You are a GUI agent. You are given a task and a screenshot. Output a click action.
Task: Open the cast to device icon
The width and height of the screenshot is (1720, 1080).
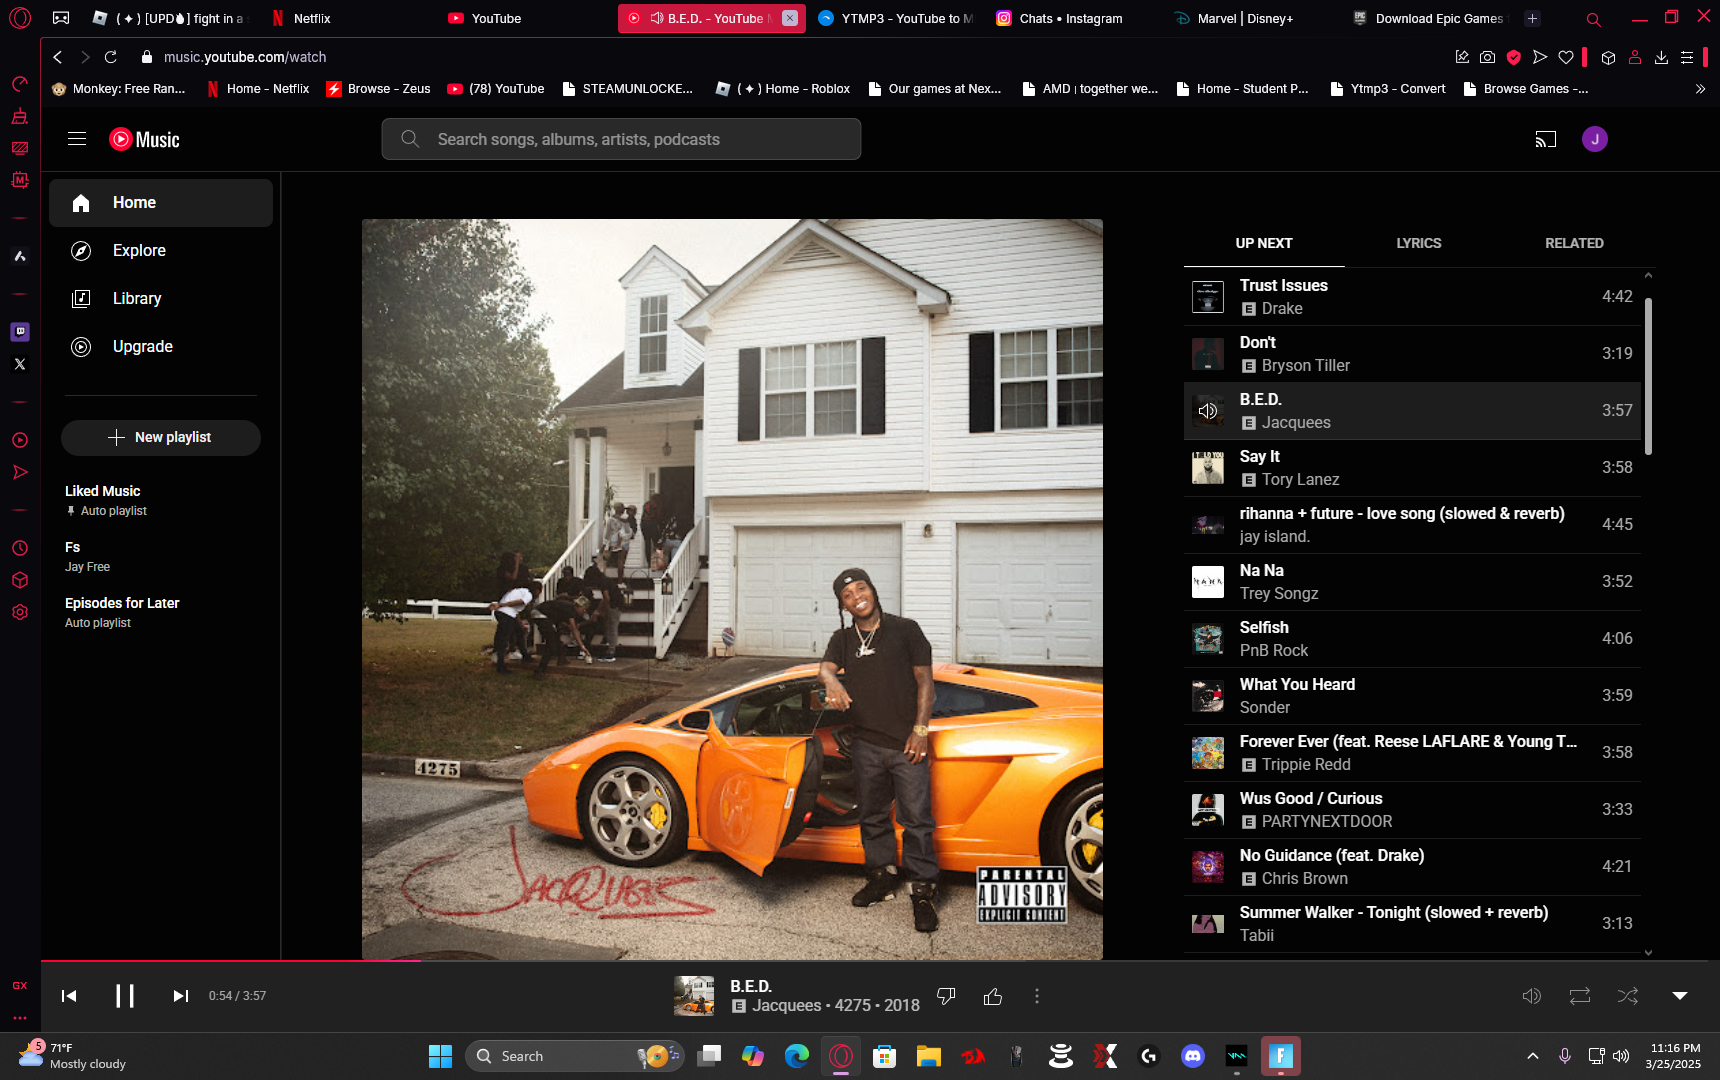(1546, 139)
